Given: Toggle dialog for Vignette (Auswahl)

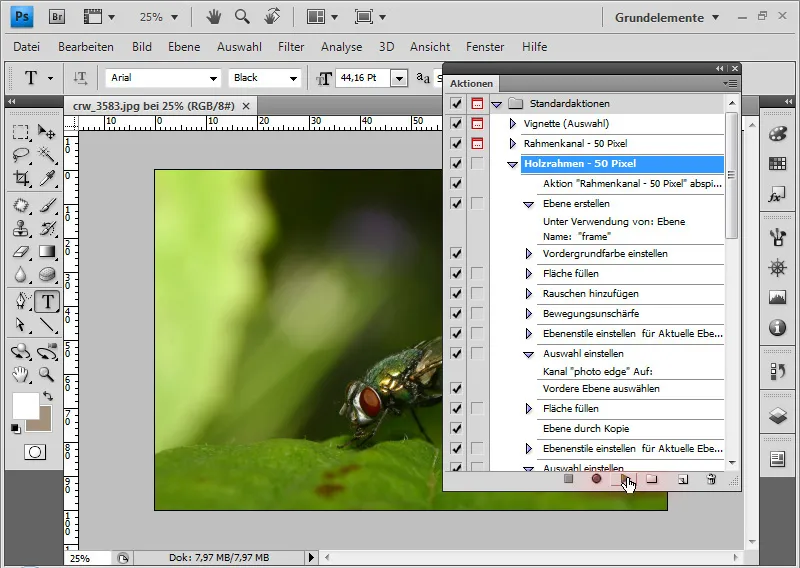Looking at the screenshot, I should point(477,124).
